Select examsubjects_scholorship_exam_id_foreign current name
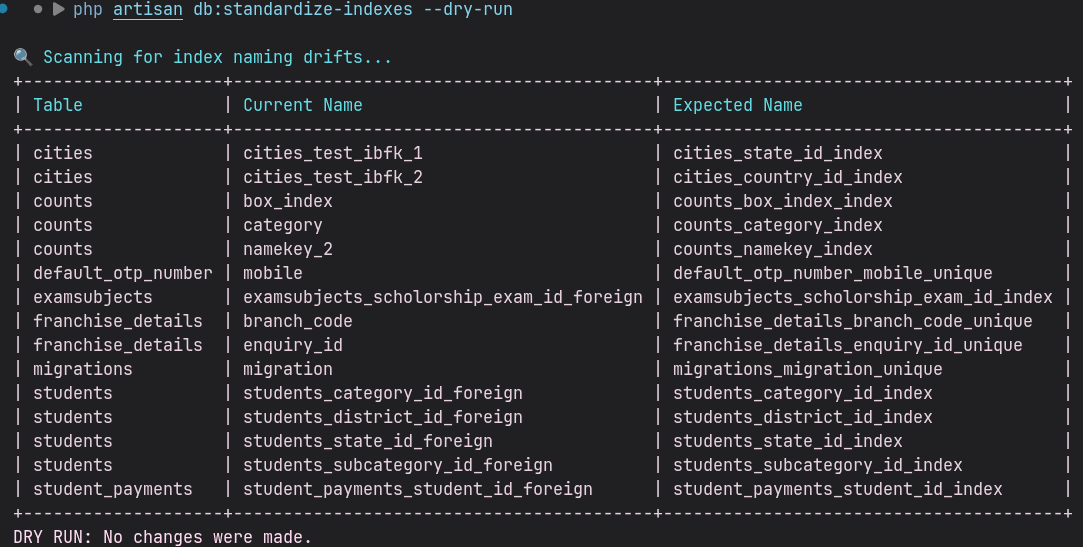The height and width of the screenshot is (547, 1083). [x=443, y=298]
